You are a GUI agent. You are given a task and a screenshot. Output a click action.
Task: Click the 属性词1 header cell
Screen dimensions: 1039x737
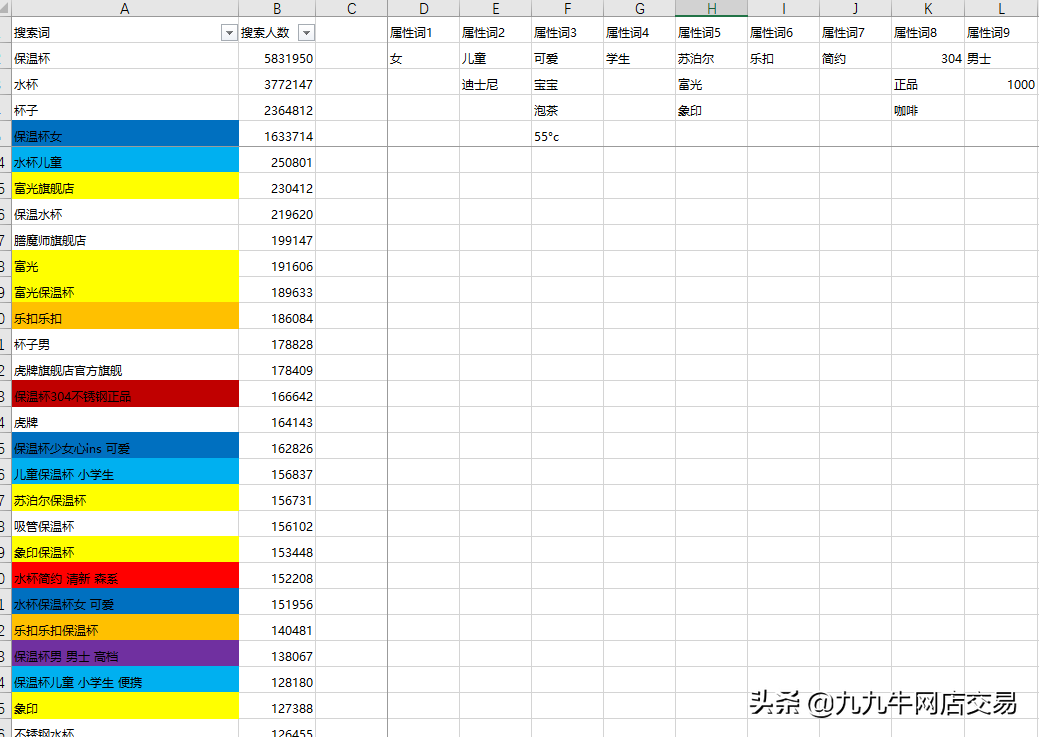coord(423,32)
